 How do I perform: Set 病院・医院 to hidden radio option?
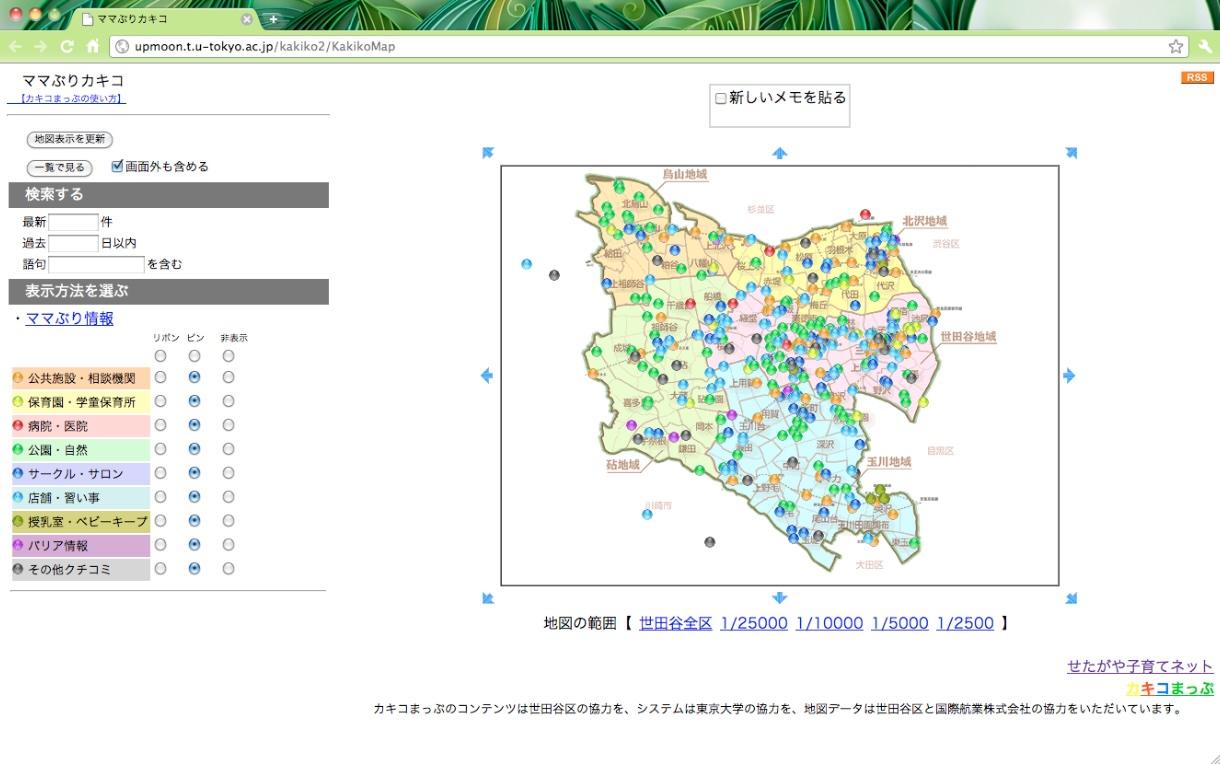(228, 425)
